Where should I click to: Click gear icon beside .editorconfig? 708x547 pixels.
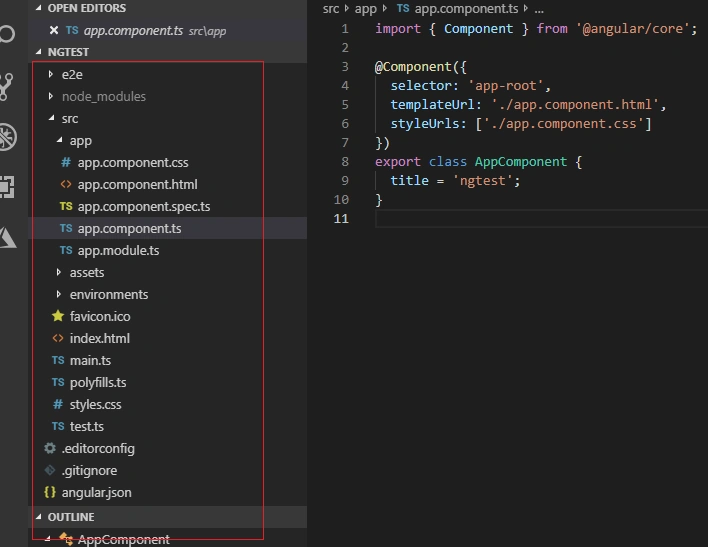coord(50,448)
